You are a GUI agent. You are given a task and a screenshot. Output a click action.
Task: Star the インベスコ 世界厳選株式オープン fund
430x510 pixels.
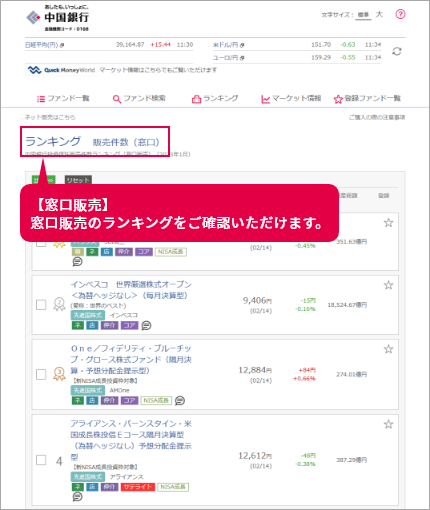388,285
